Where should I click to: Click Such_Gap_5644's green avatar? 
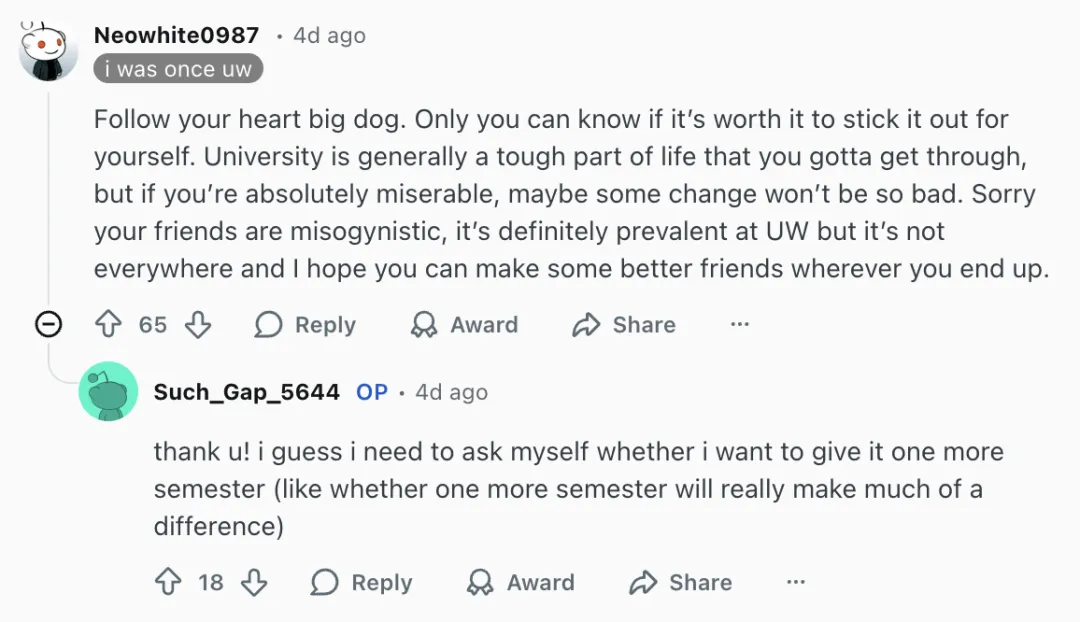108,391
